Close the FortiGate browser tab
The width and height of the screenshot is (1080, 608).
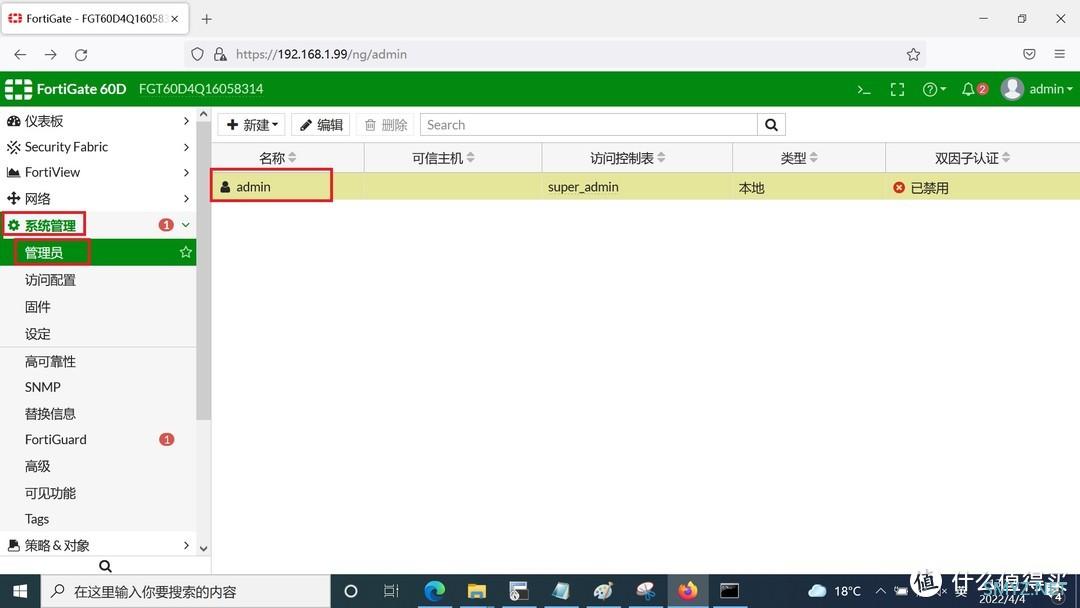175,19
